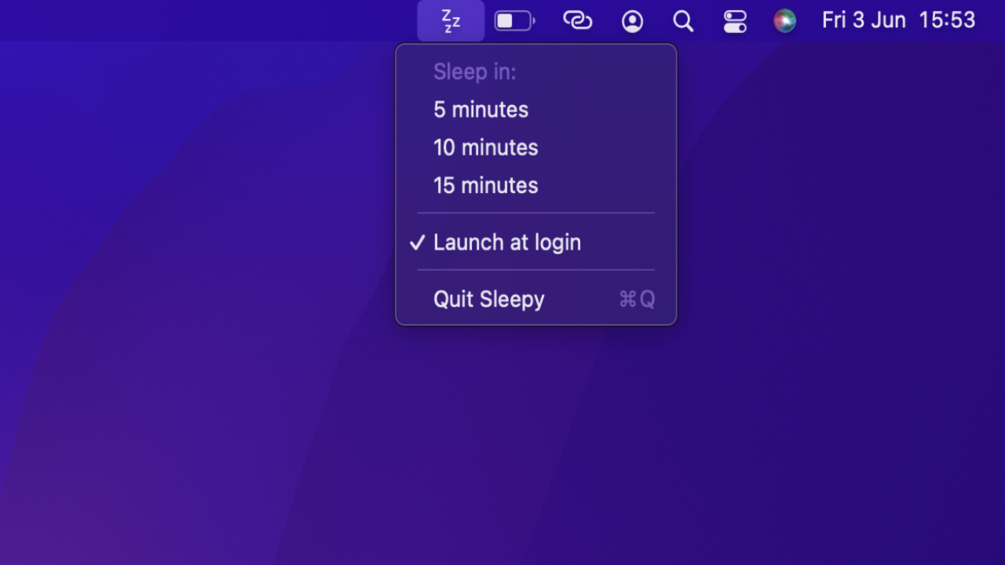Click the date and time clock
Image resolution: width=1005 pixels, height=565 pixels.
[899, 20]
